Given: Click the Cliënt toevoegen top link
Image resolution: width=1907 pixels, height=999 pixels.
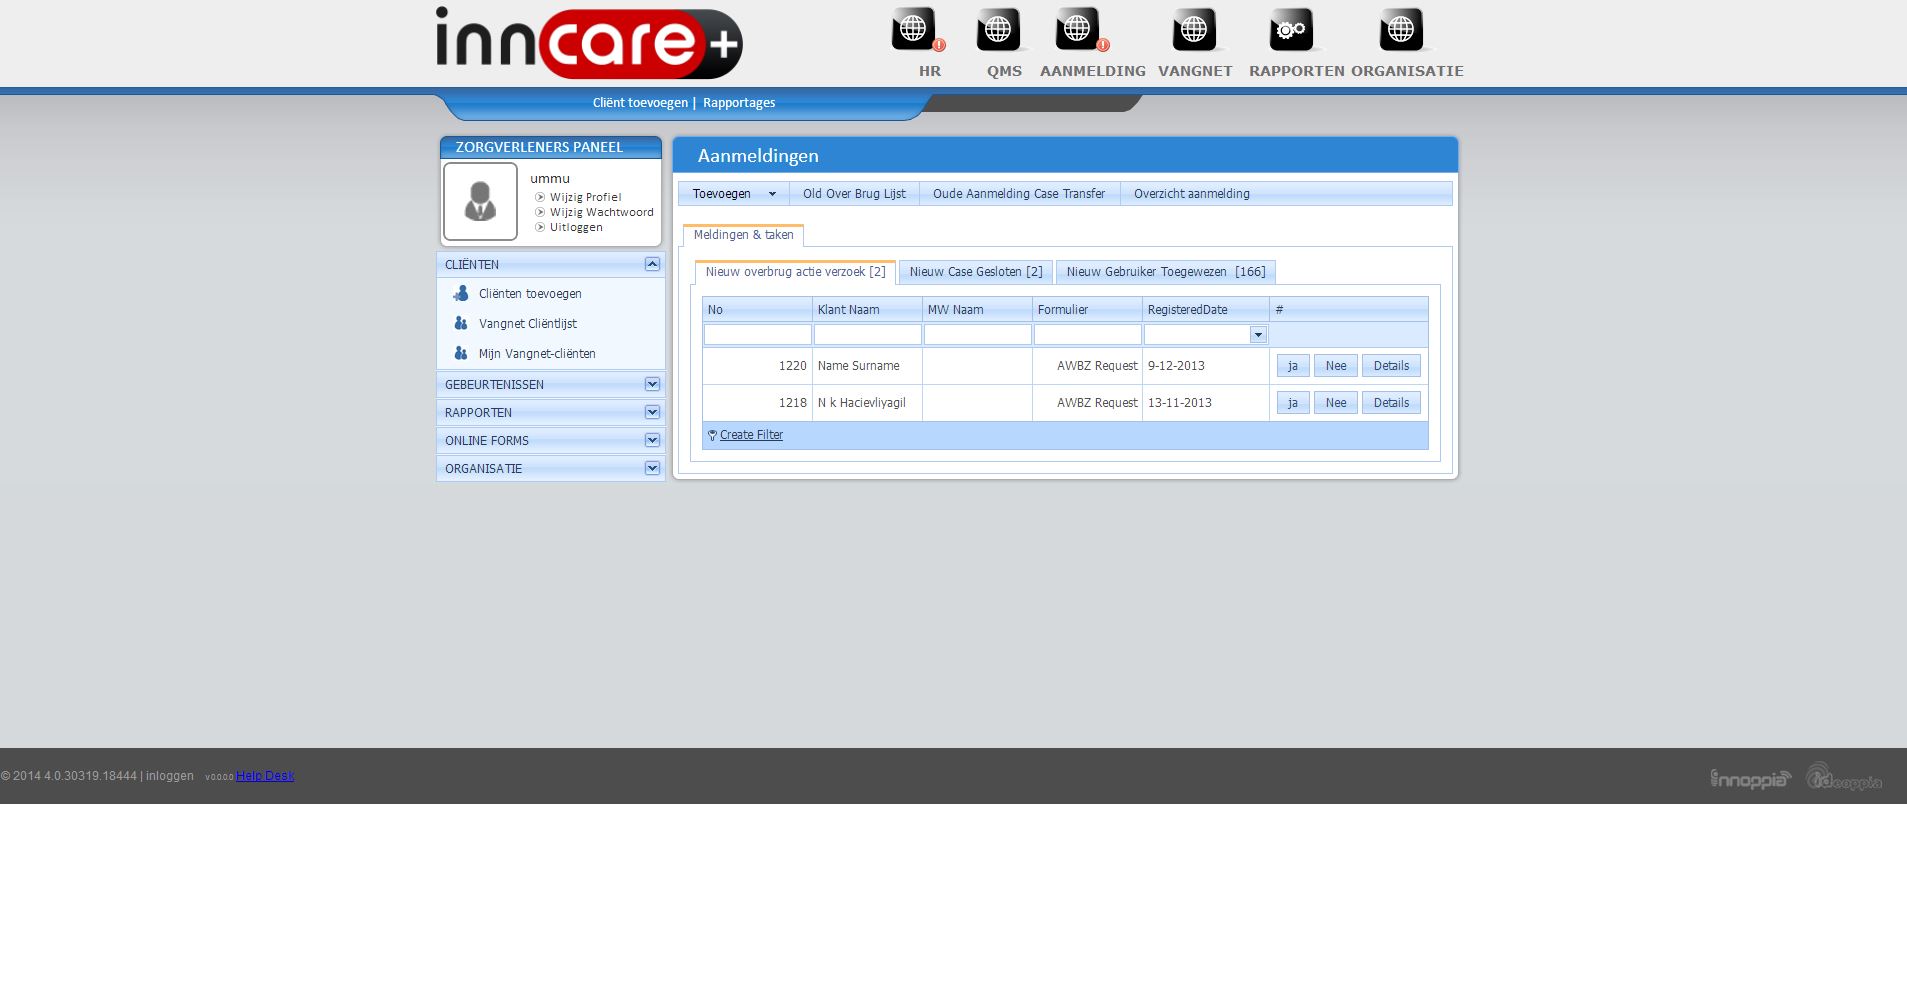Looking at the screenshot, I should click(640, 103).
